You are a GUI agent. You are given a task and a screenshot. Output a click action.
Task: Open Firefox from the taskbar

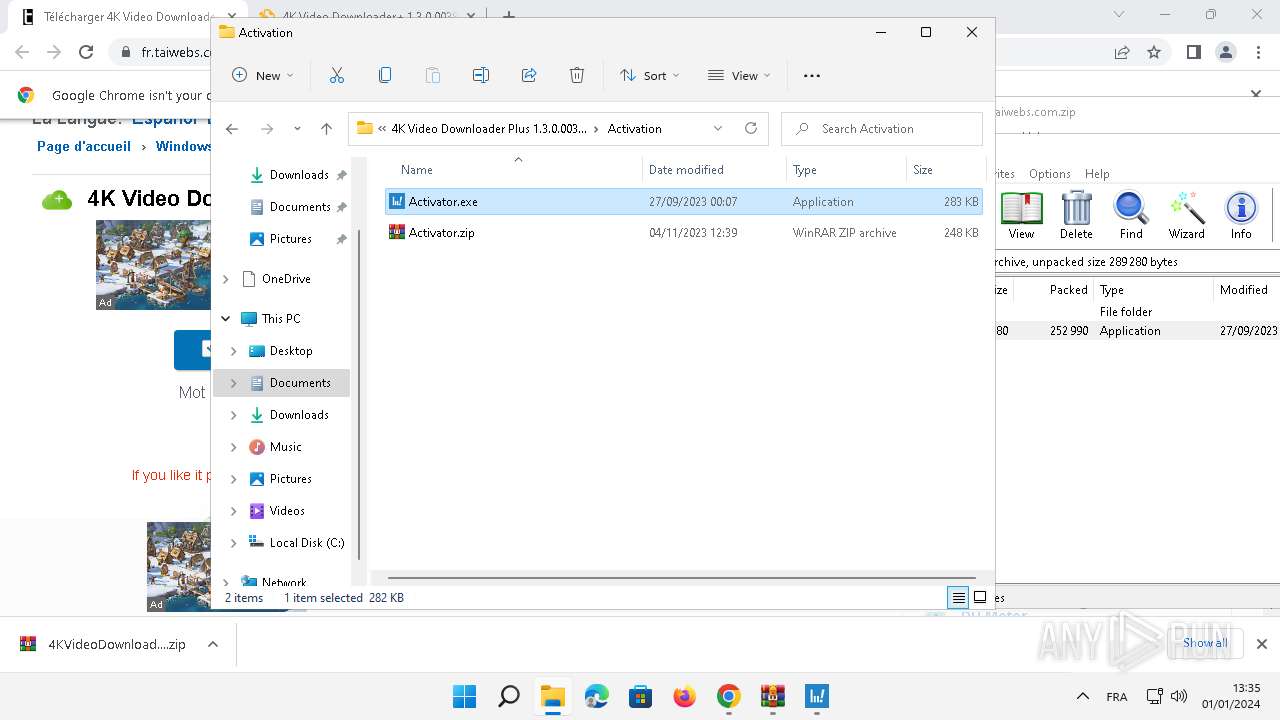coord(685,696)
